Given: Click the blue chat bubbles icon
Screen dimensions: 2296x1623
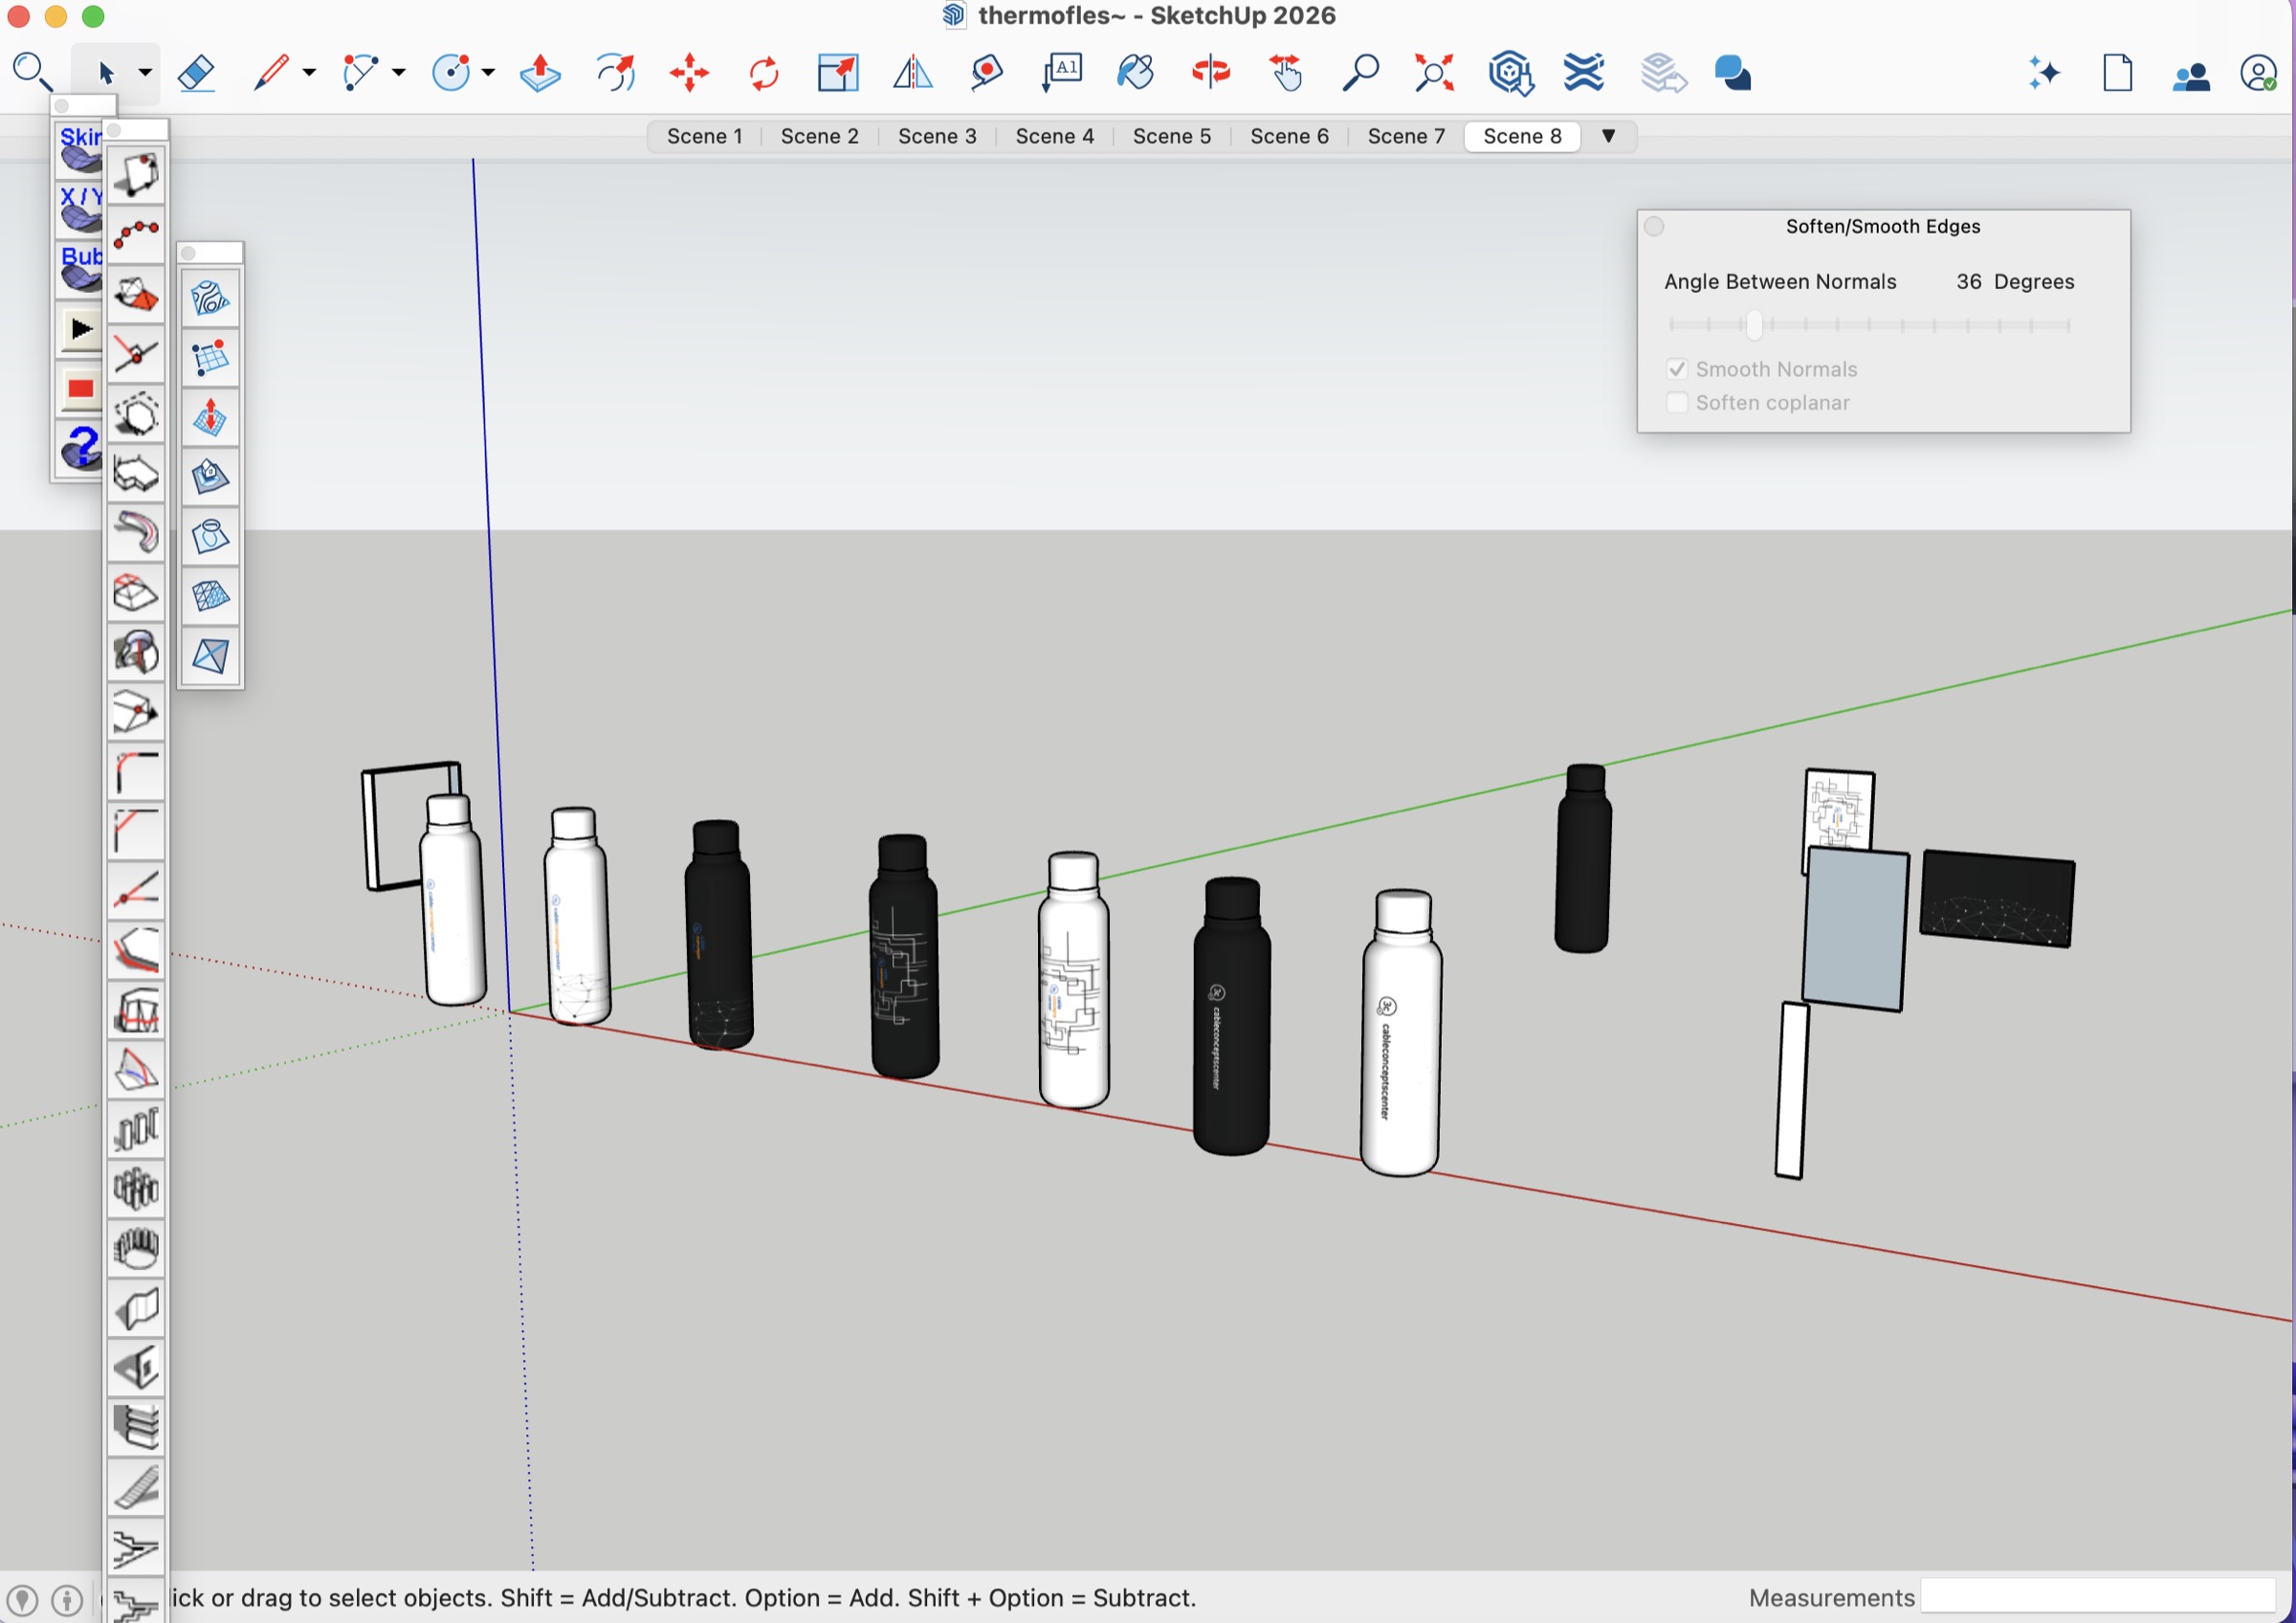Looking at the screenshot, I should click(1732, 73).
